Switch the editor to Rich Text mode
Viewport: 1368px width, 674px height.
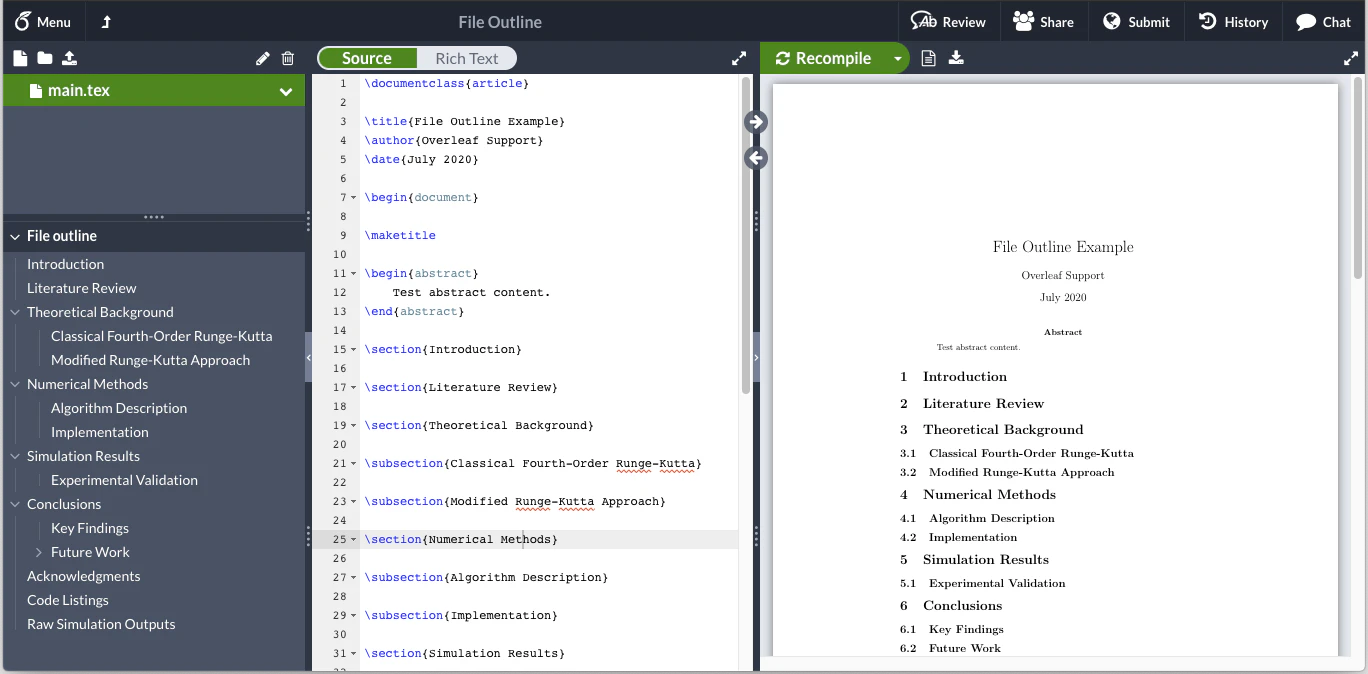tap(466, 58)
